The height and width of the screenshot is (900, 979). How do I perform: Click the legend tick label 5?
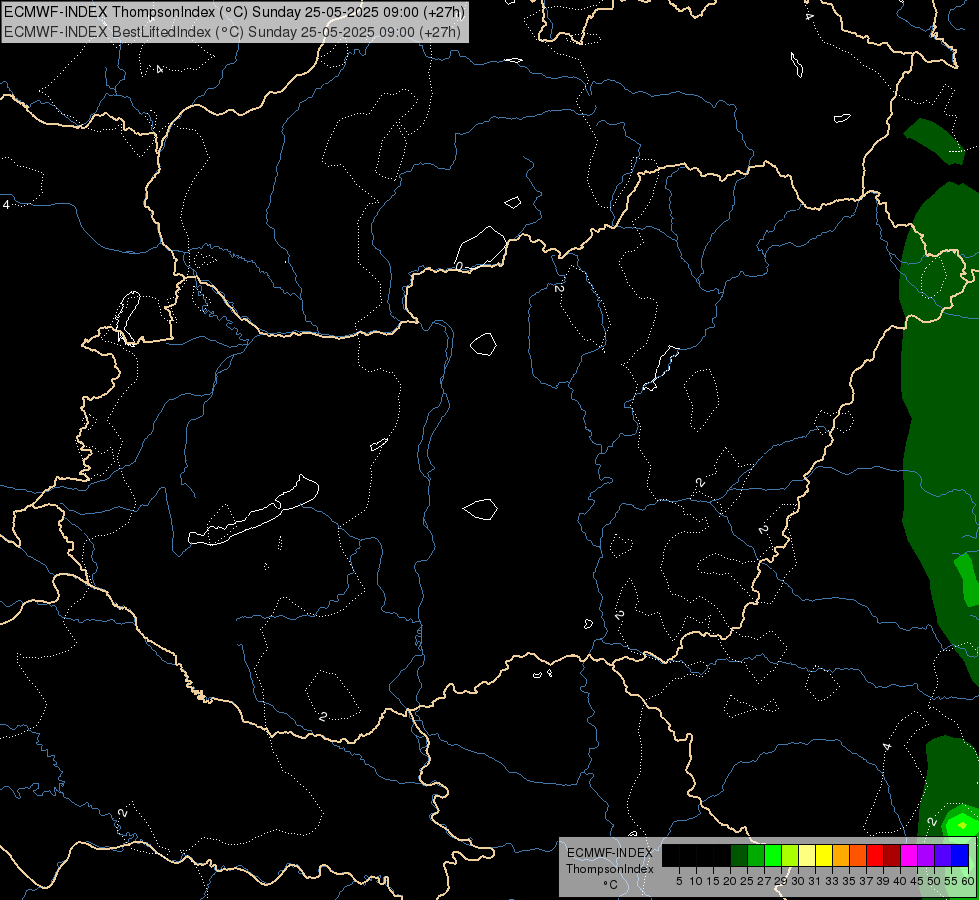(x=679, y=881)
